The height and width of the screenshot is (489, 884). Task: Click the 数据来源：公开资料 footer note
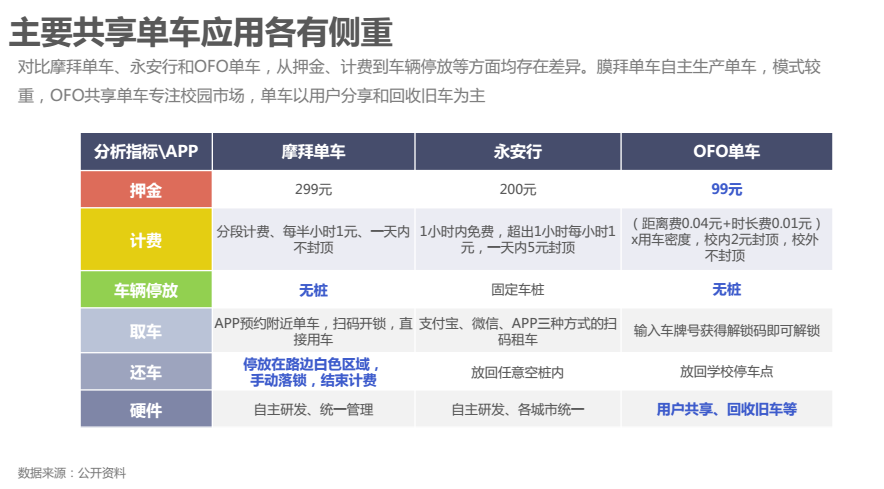(72, 472)
